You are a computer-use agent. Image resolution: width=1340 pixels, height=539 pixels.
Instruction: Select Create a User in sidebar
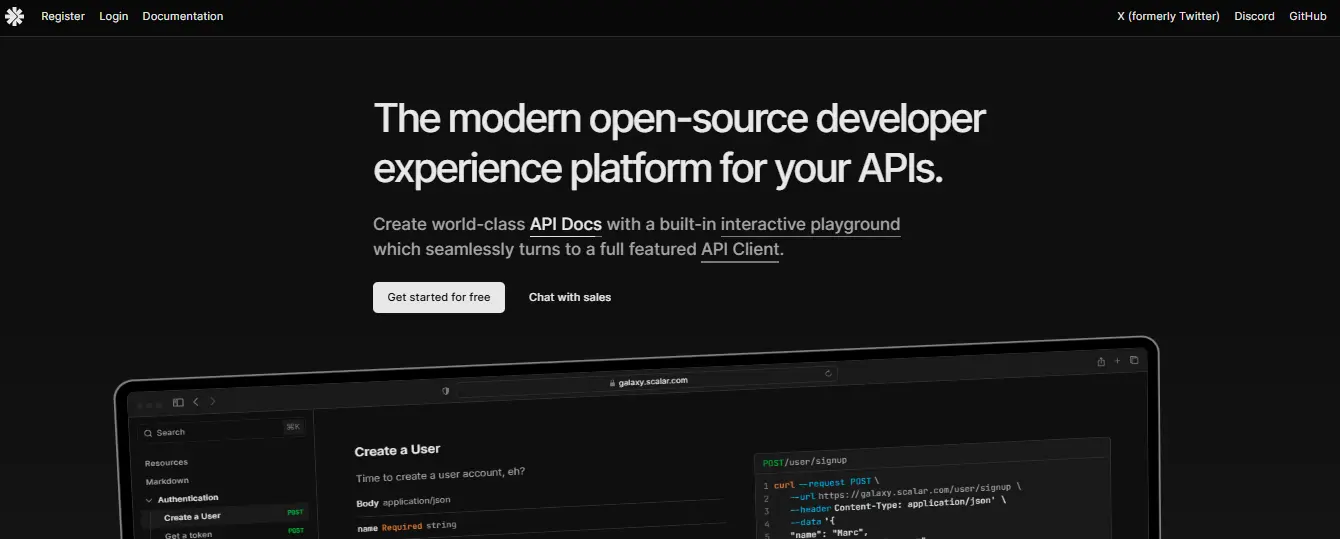[192, 516]
